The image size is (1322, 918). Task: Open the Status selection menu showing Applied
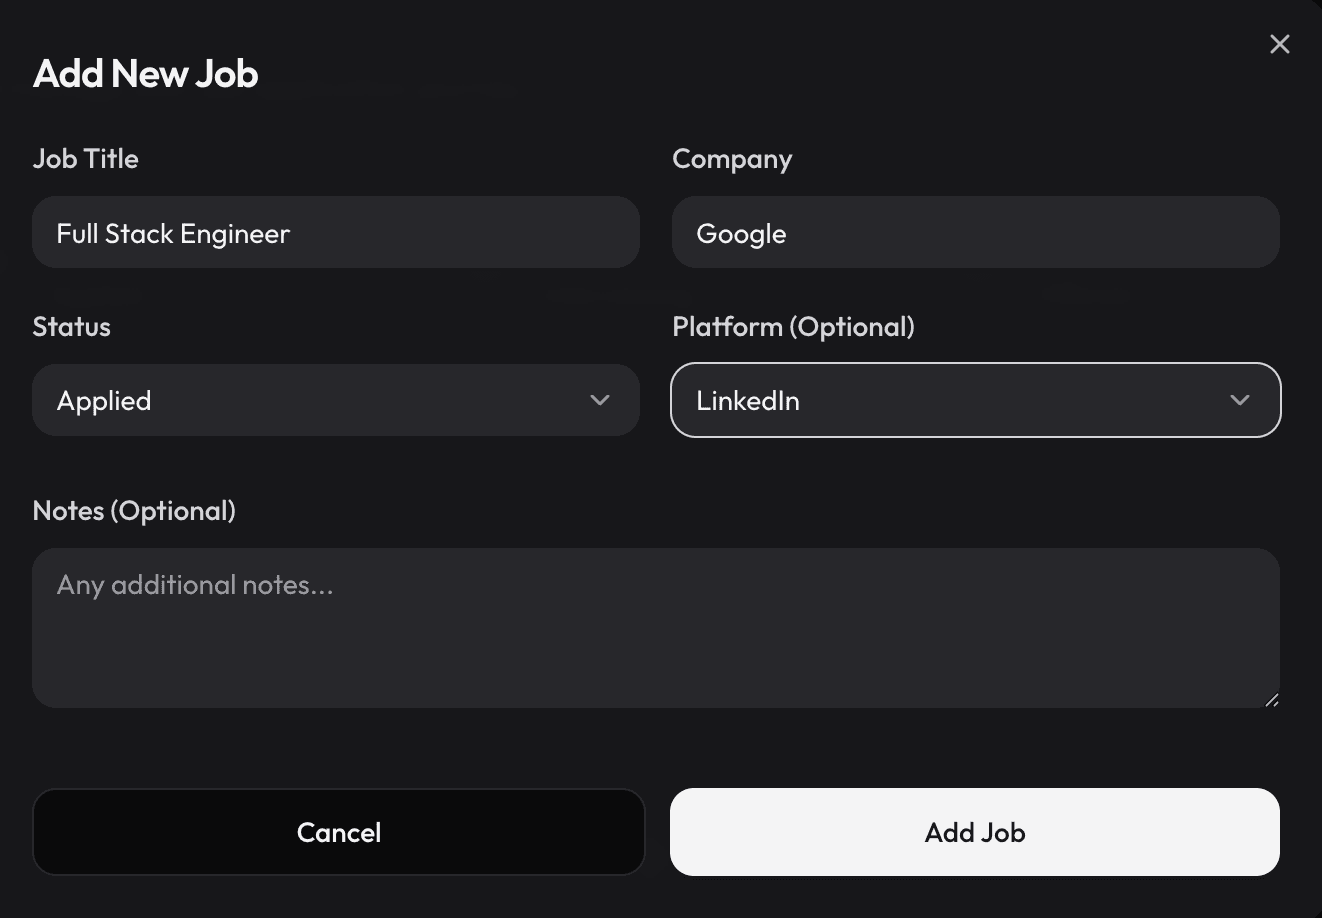pyautogui.click(x=336, y=400)
